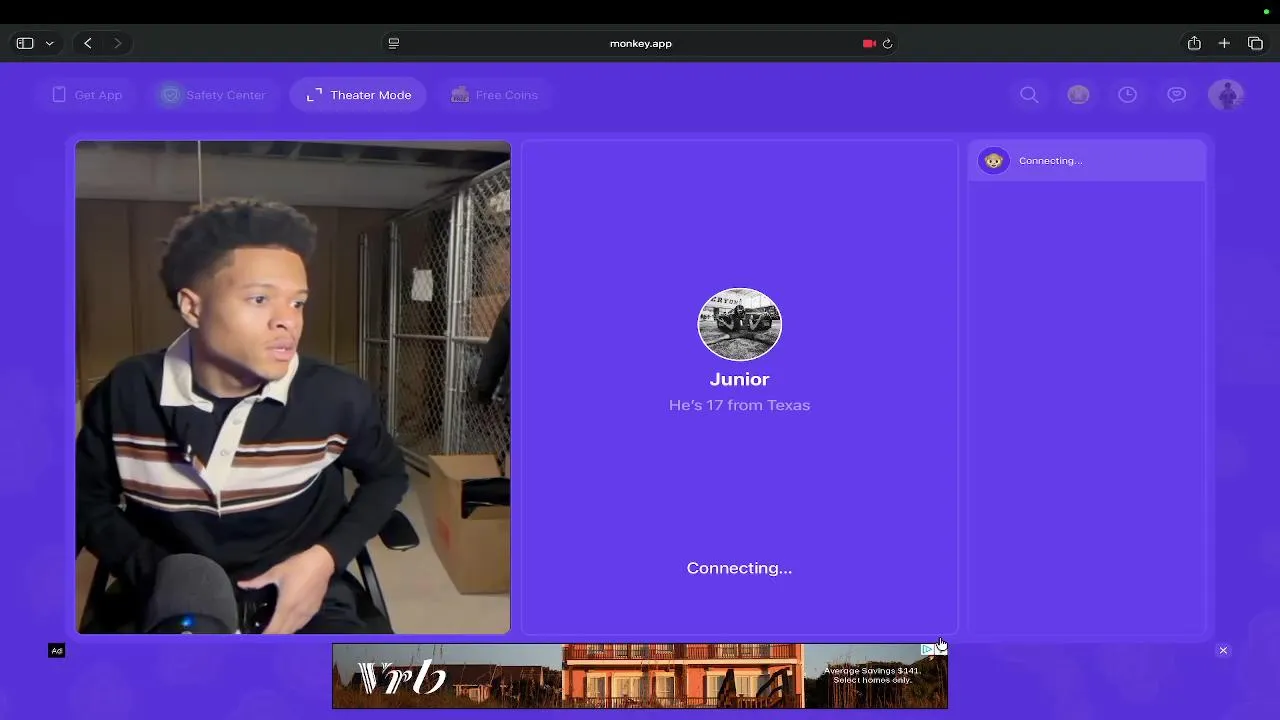Reload the monkey.app page
The height and width of the screenshot is (720, 1280).
pos(887,43)
